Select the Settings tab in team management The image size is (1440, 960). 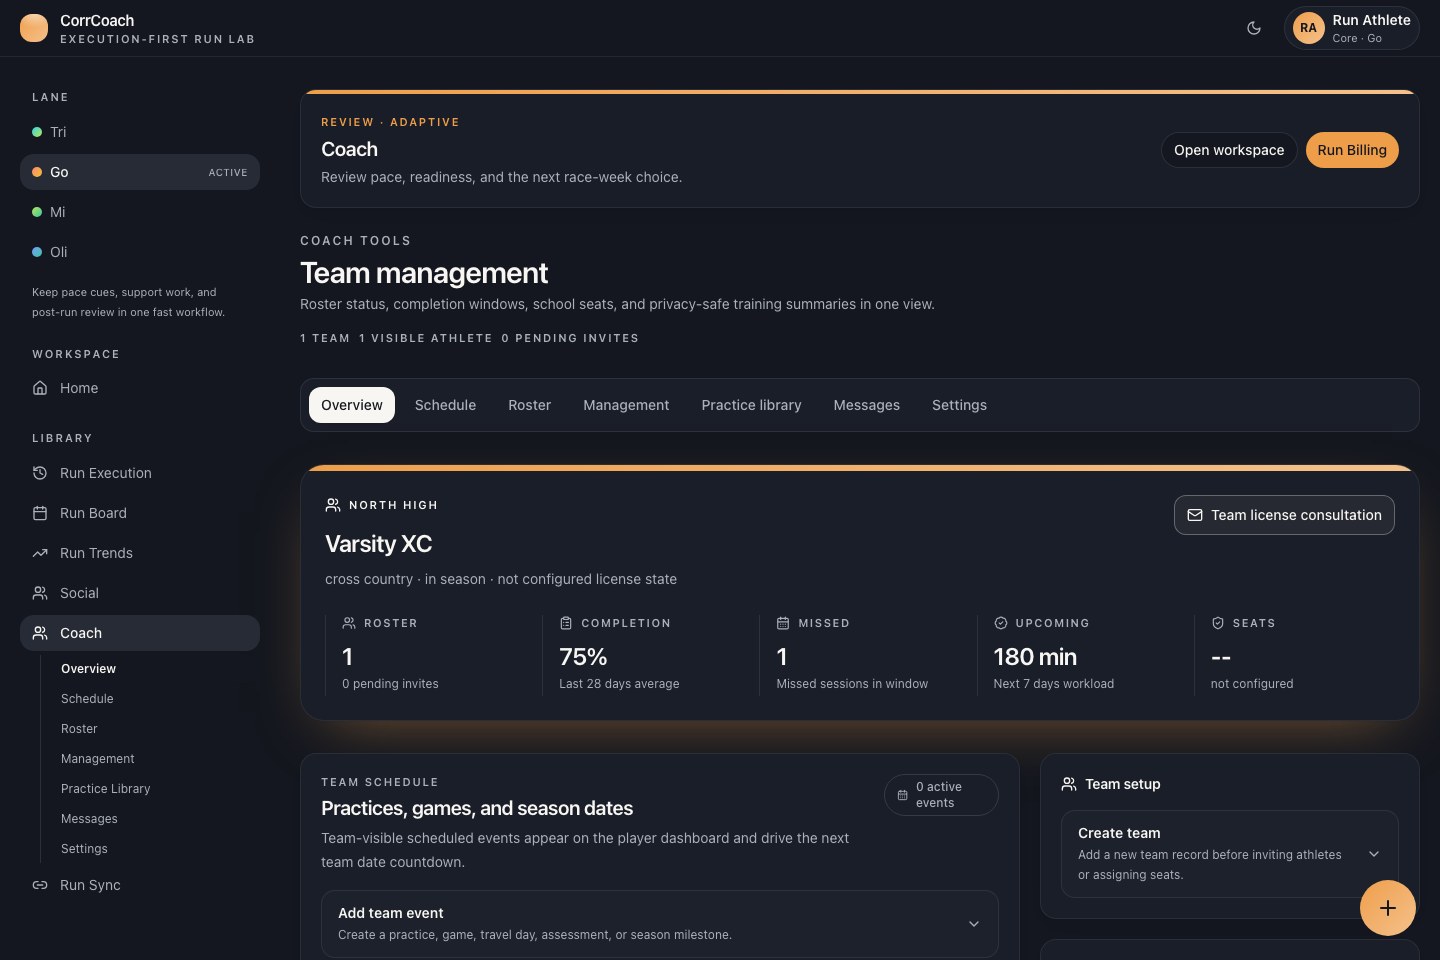(959, 405)
